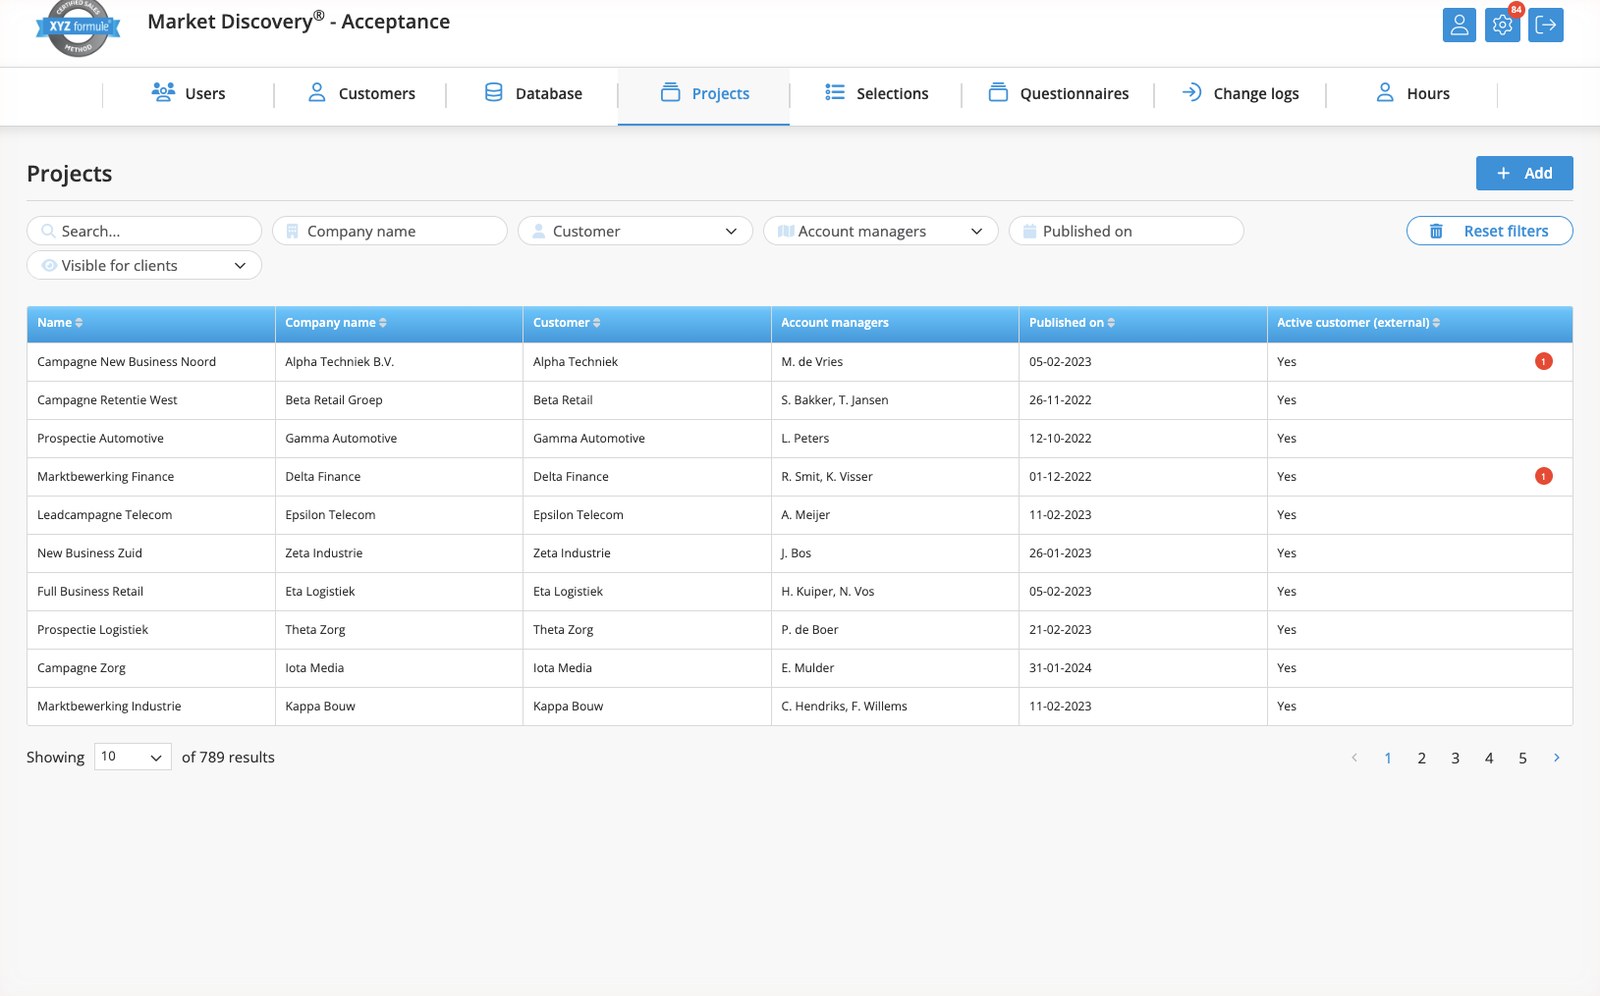Go to next page chevron
Image resolution: width=1600 pixels, height=996 pixels.
coord(1556,758)
